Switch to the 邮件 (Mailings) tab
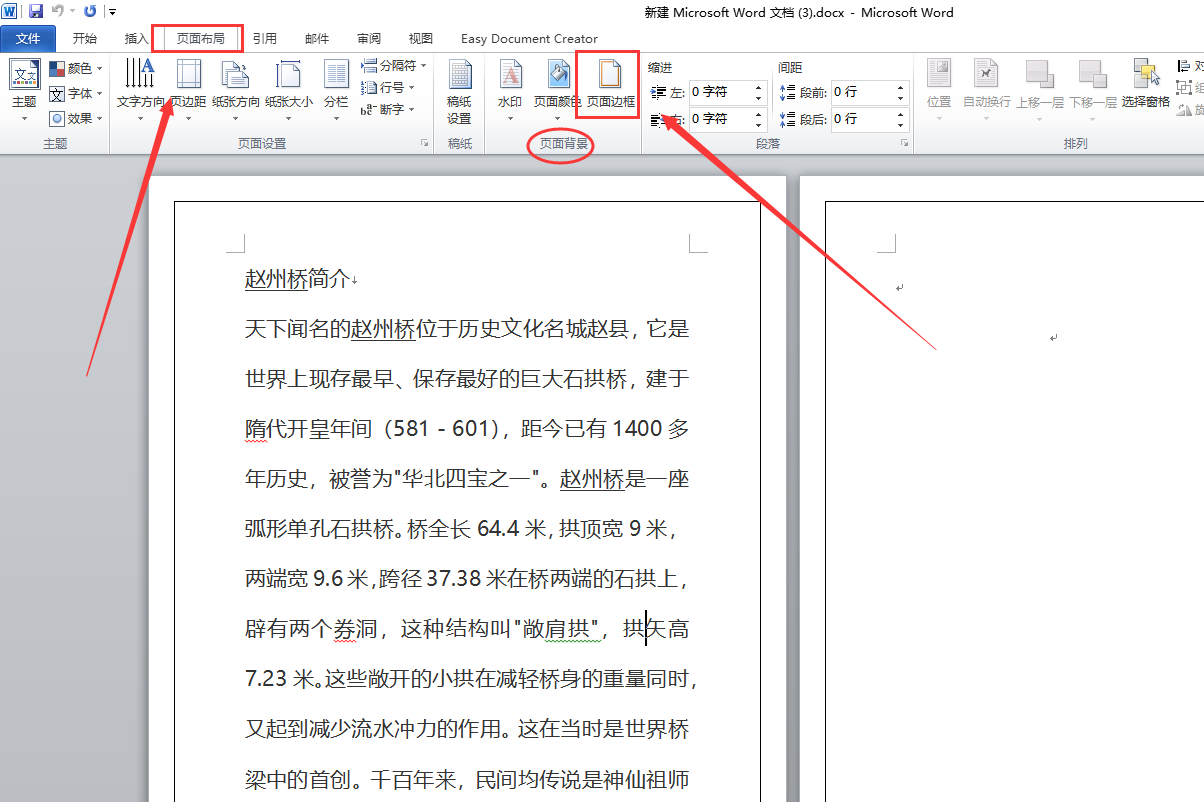 [x=317, y=39]
